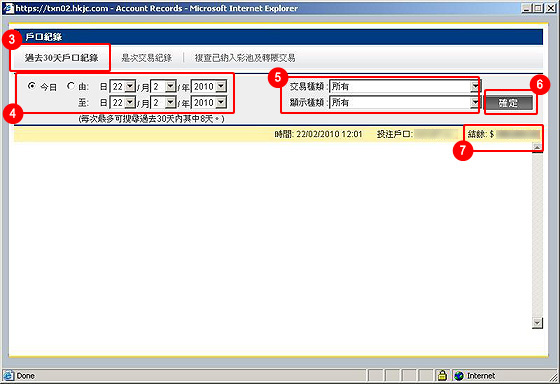Viewport: 560px width, 384px height.
Task: Select the 由 date range radio button
Action: [71, 86]
